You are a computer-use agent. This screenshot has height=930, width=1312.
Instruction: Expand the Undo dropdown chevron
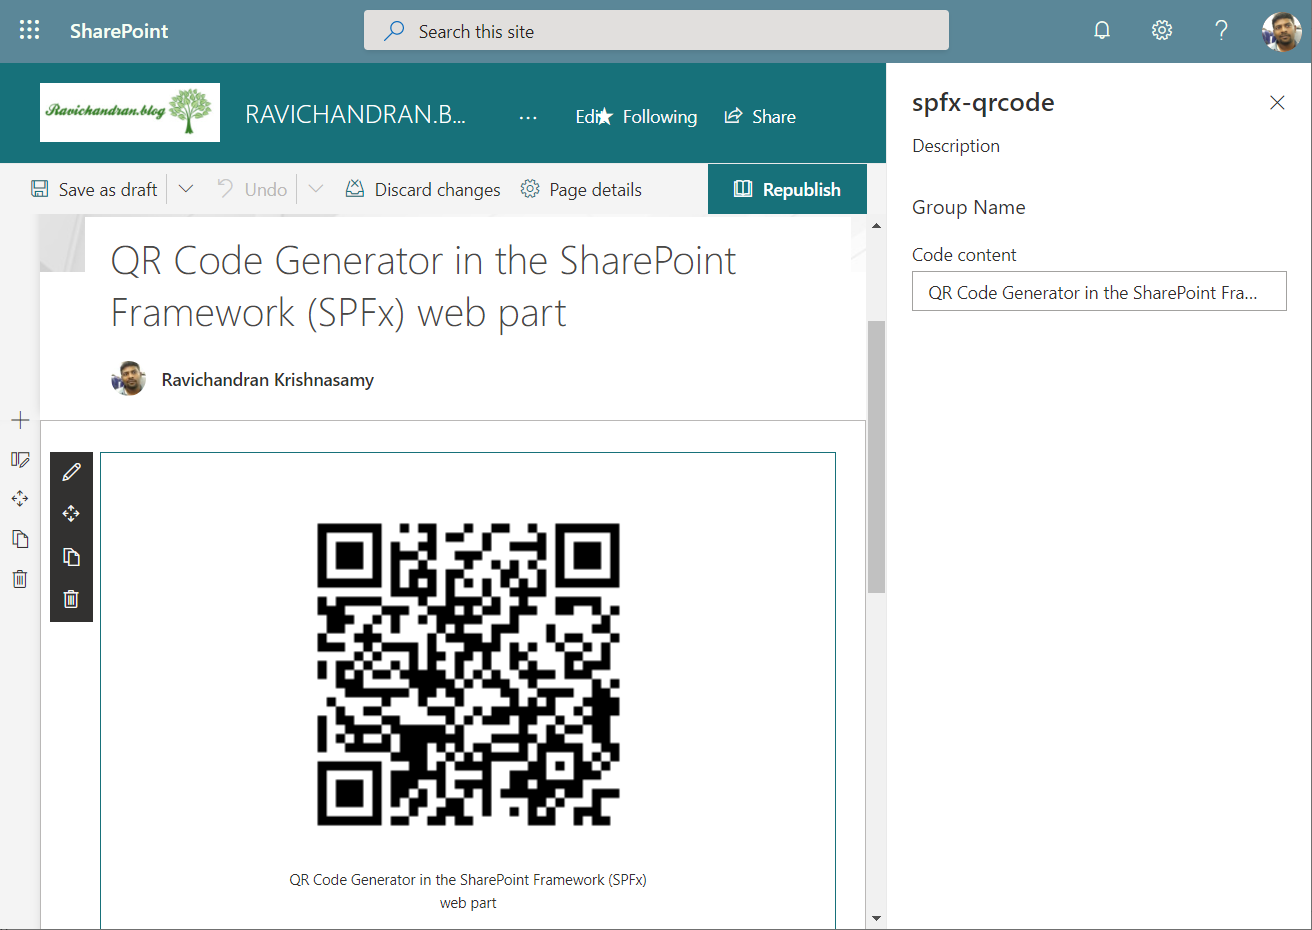pyautogui.click(x=316, y=189)
